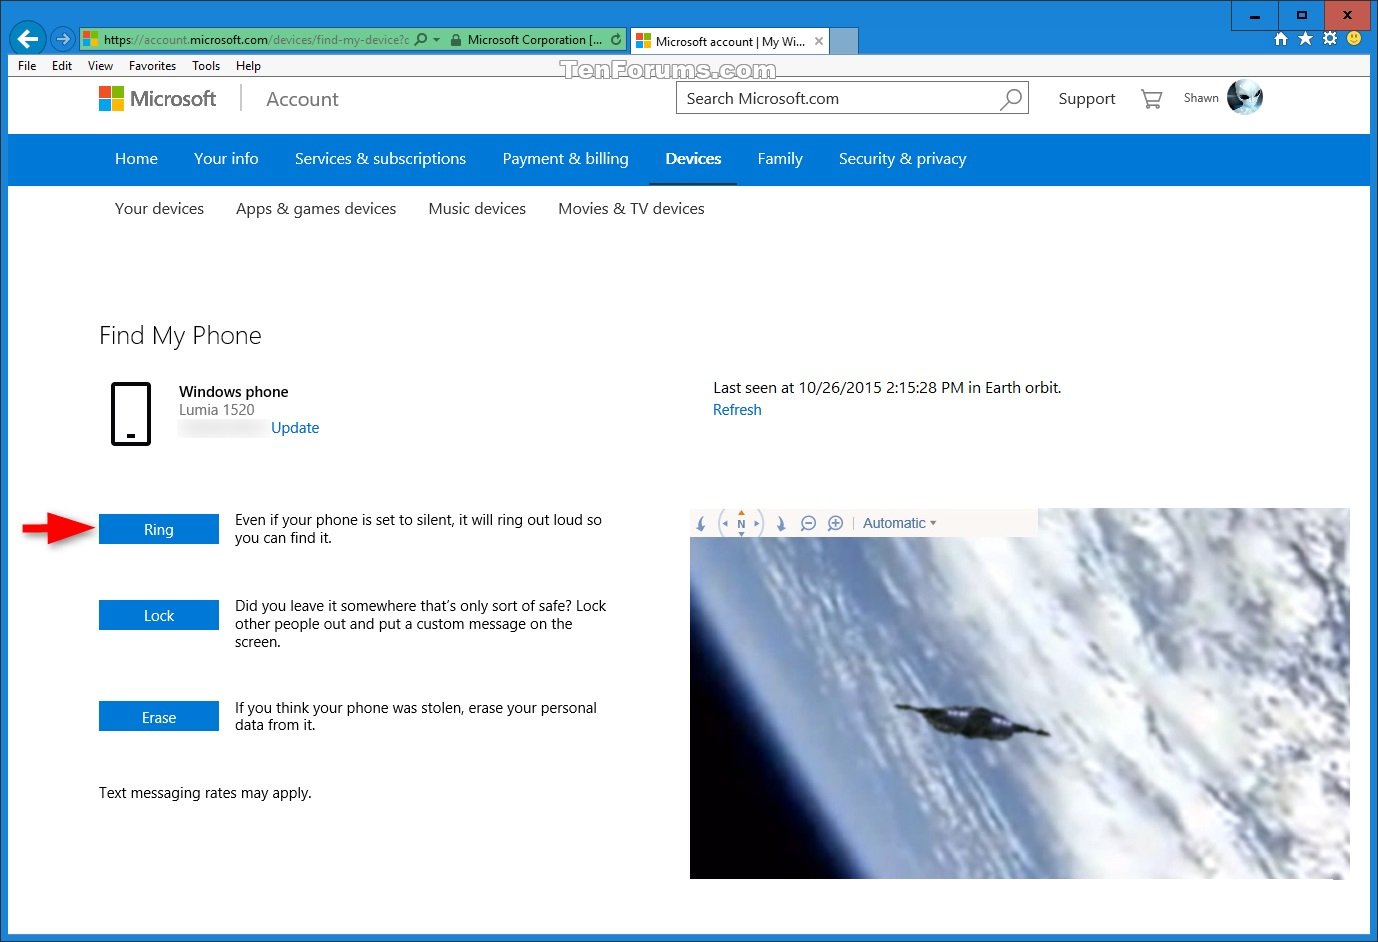
Task: Click the Microsoft logo
Action: click(157, 98)
